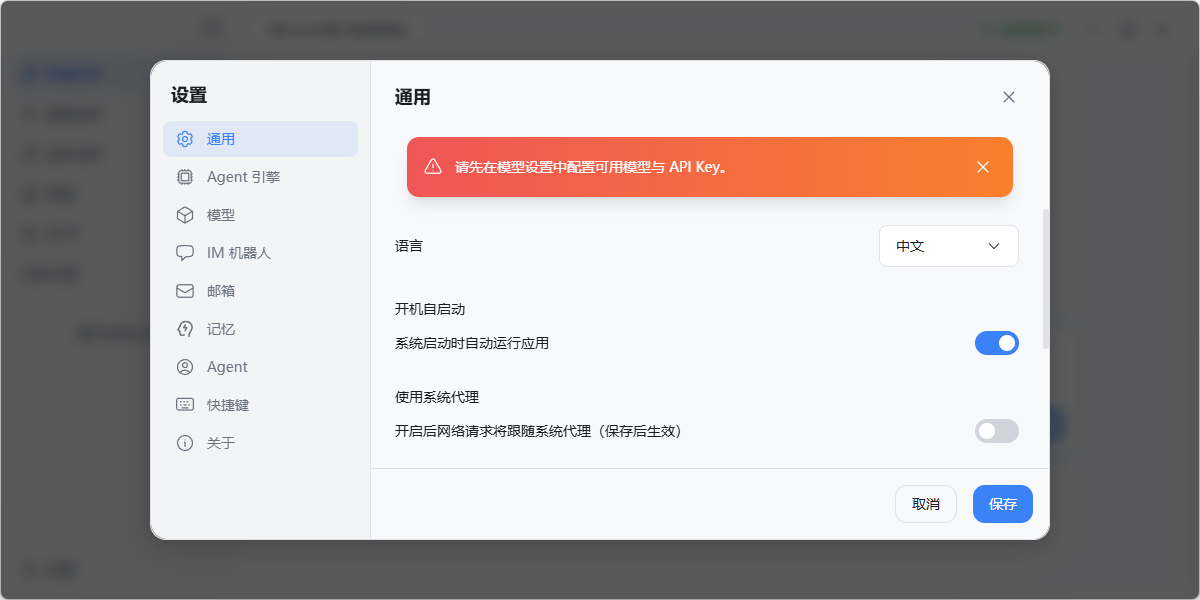This screenshot has height=600, width=1200.
Task: Click the settings panel vertical scrollbar
Action: pyautogui.click(x=1046, y=280)
